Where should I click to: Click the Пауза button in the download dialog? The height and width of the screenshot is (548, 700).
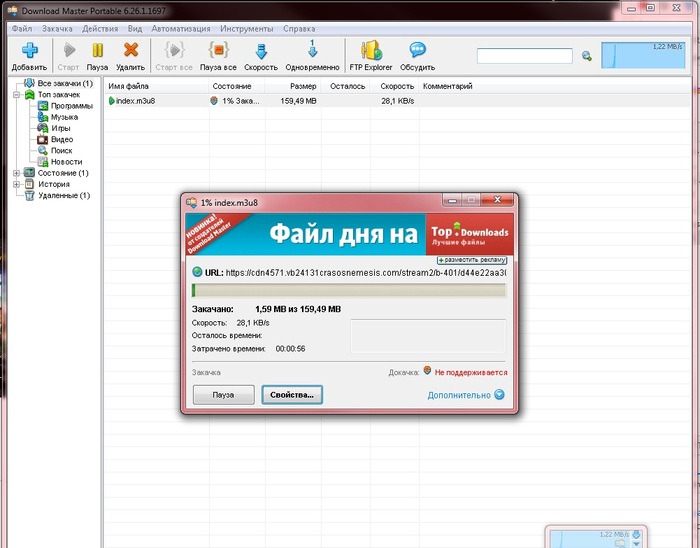223,395
